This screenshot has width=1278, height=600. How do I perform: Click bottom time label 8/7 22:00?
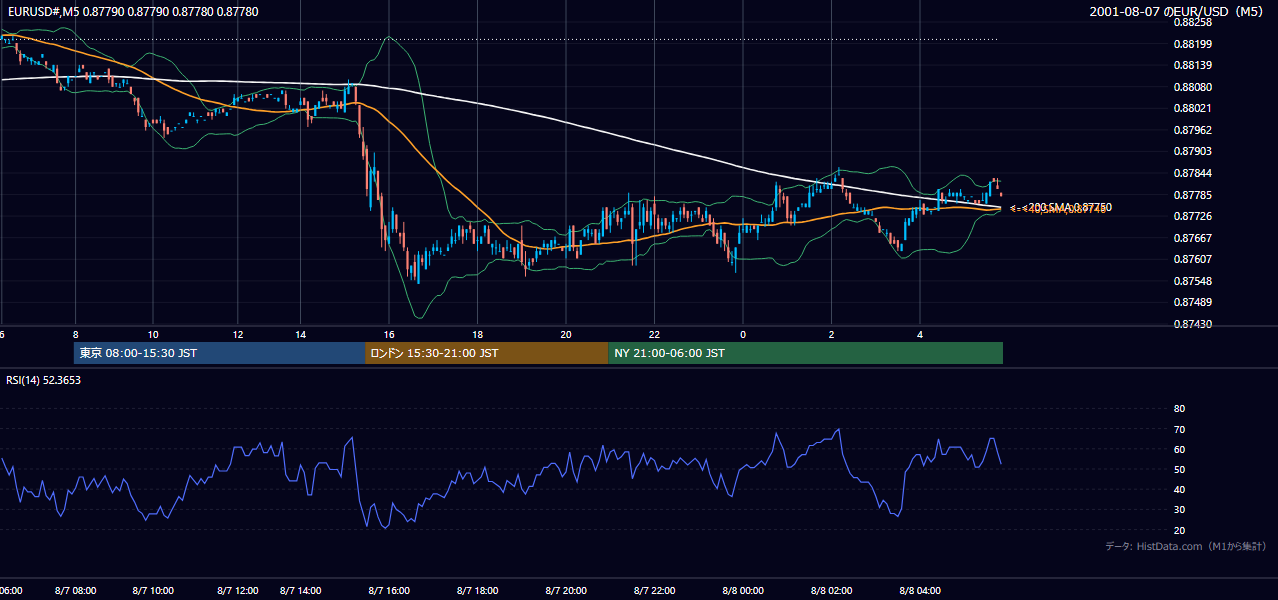click(654, 591)
